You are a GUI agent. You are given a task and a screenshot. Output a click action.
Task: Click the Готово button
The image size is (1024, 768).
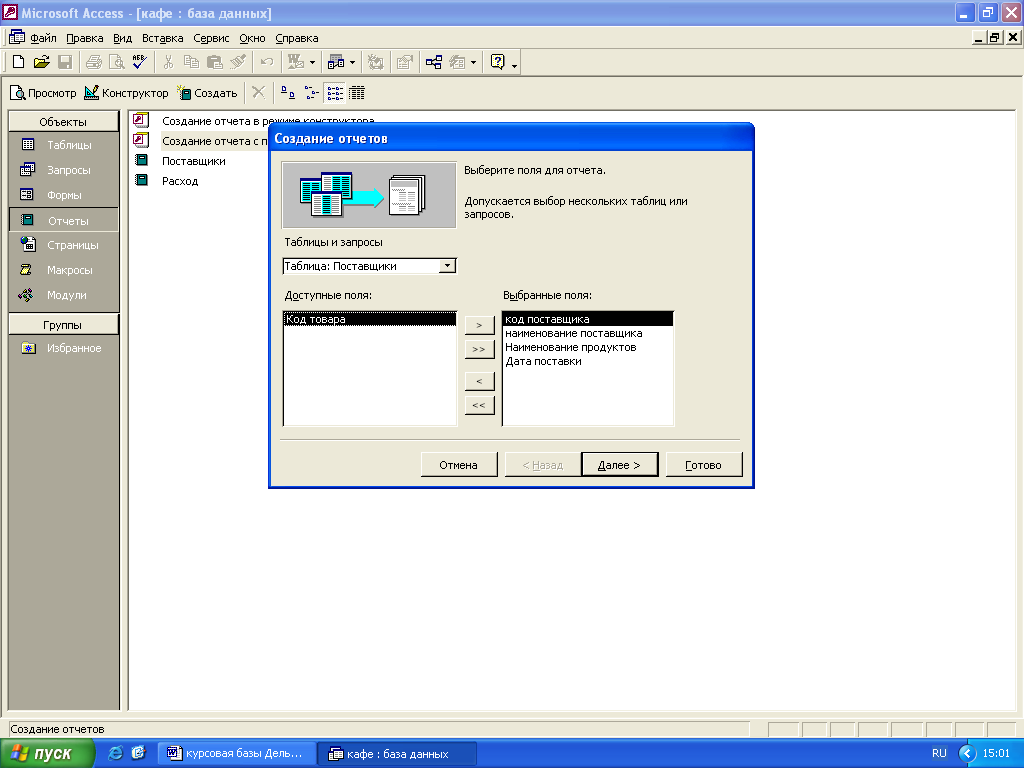[703, 465]
